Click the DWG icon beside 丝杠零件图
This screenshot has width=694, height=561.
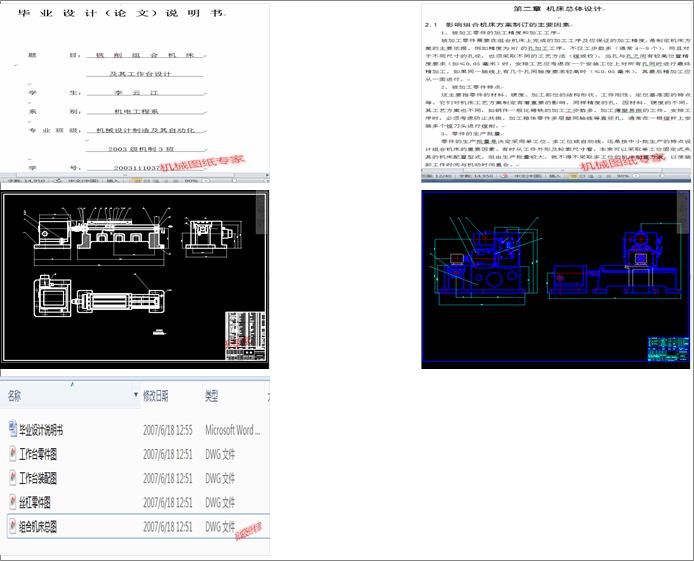coord(13,502)
